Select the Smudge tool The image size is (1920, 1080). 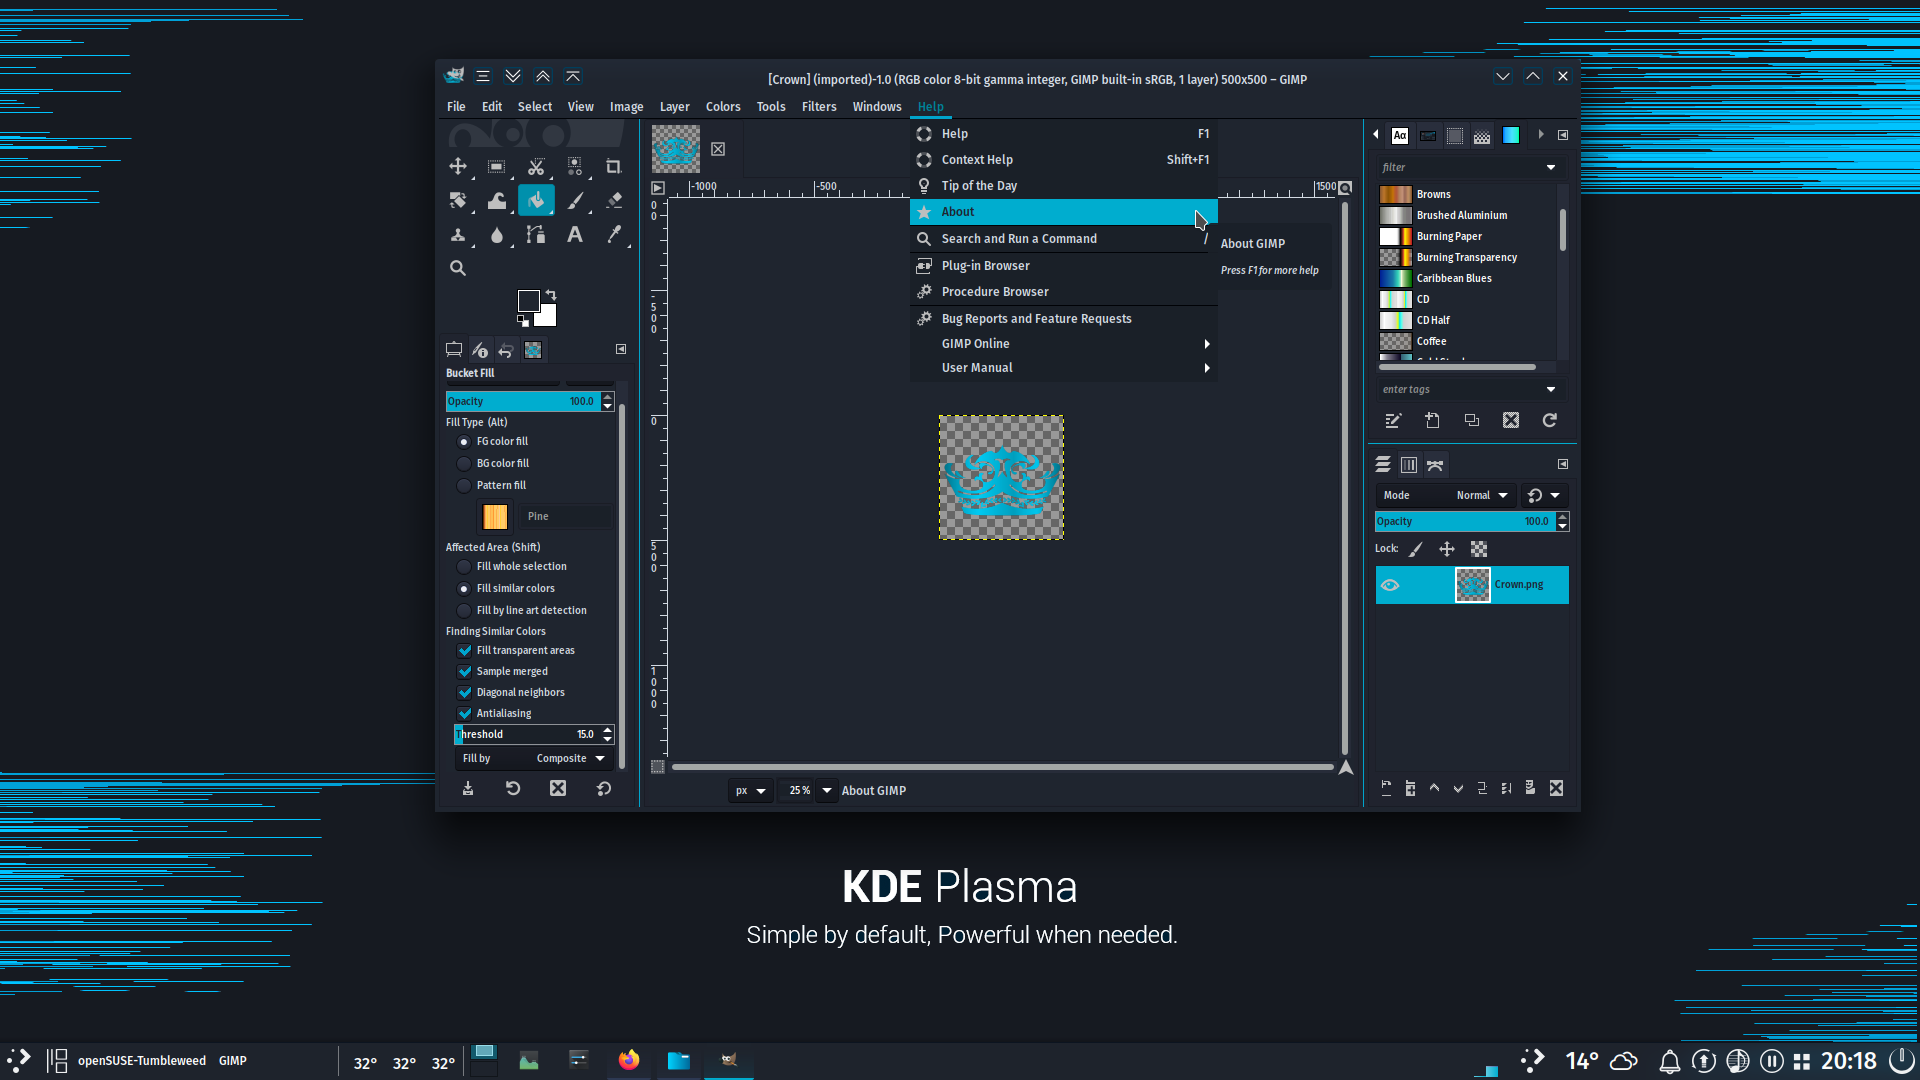[x=496, y=234]
